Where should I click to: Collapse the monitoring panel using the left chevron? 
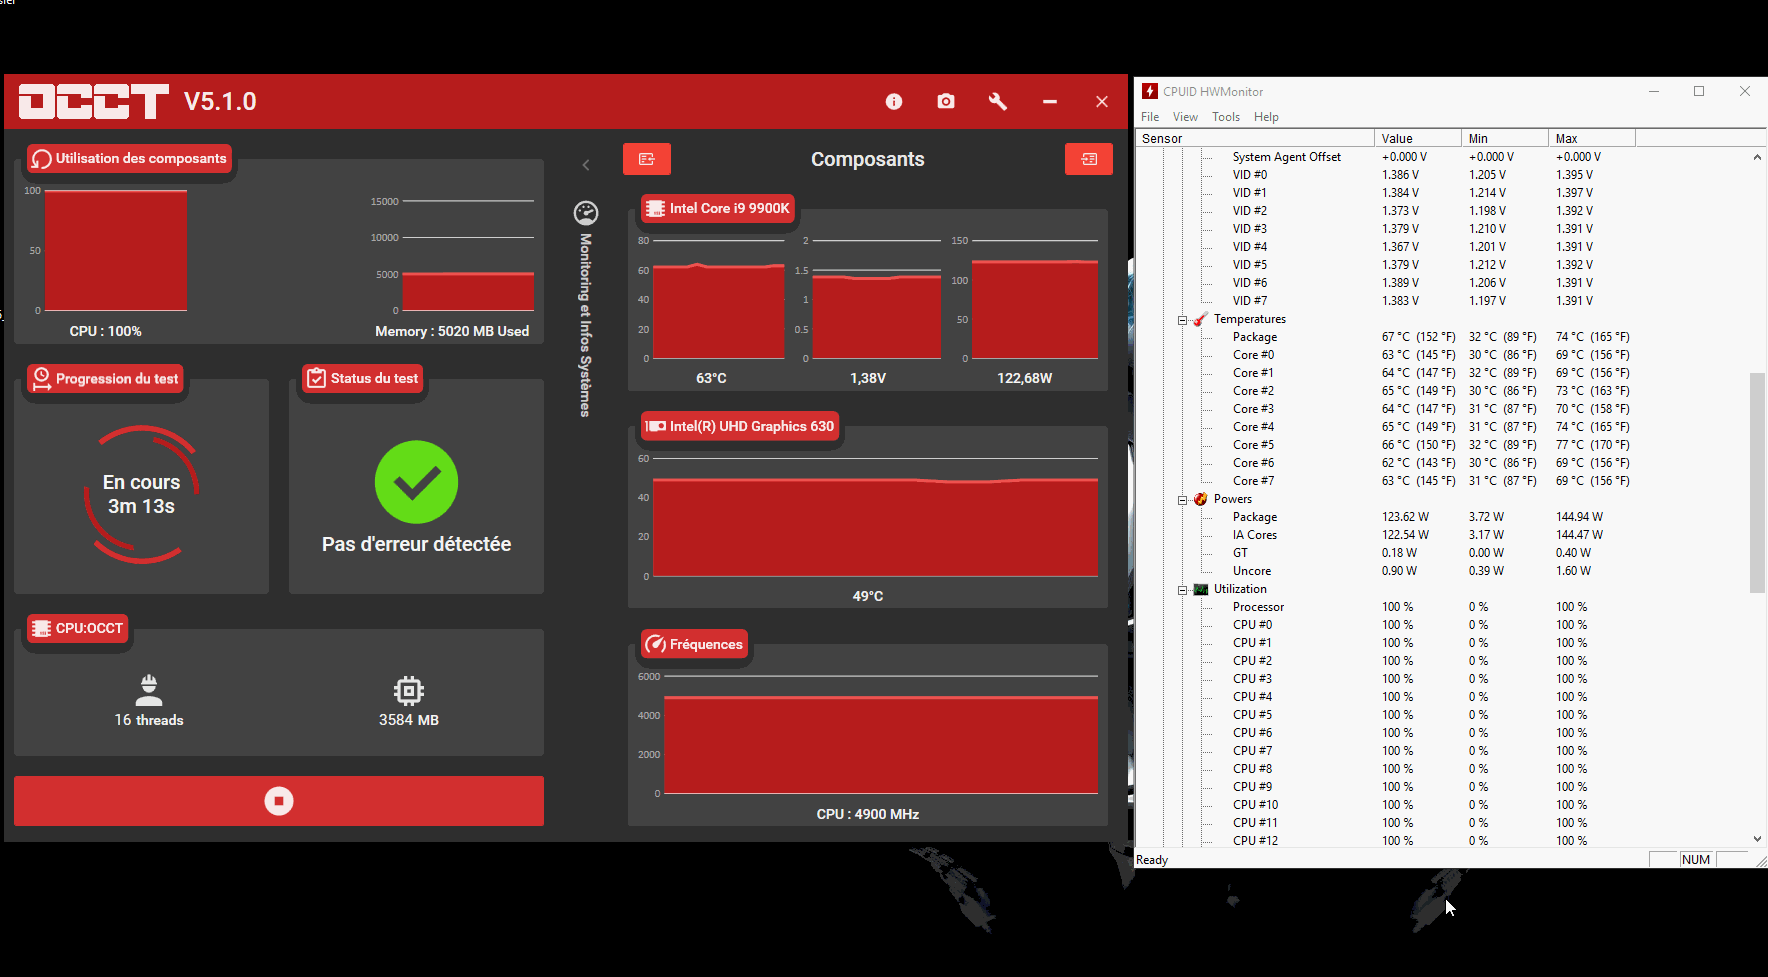click(586, 165)
